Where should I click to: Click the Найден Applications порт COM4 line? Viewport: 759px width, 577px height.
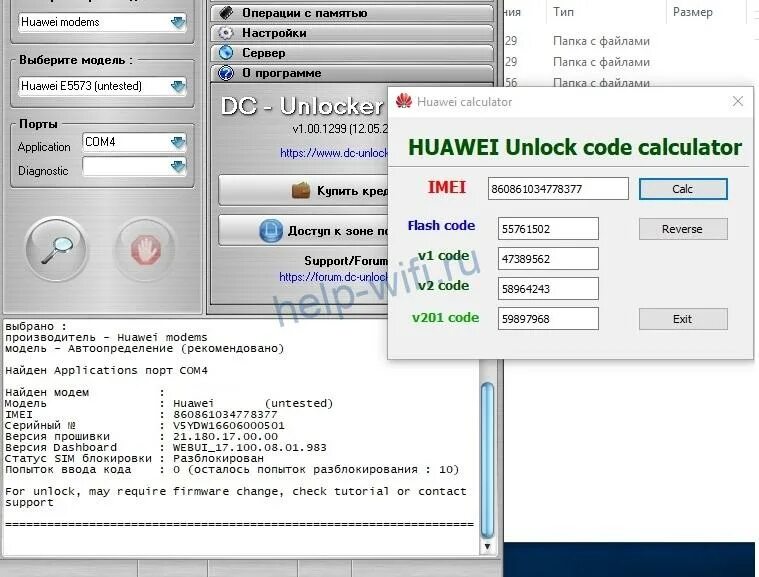(106, 370)
